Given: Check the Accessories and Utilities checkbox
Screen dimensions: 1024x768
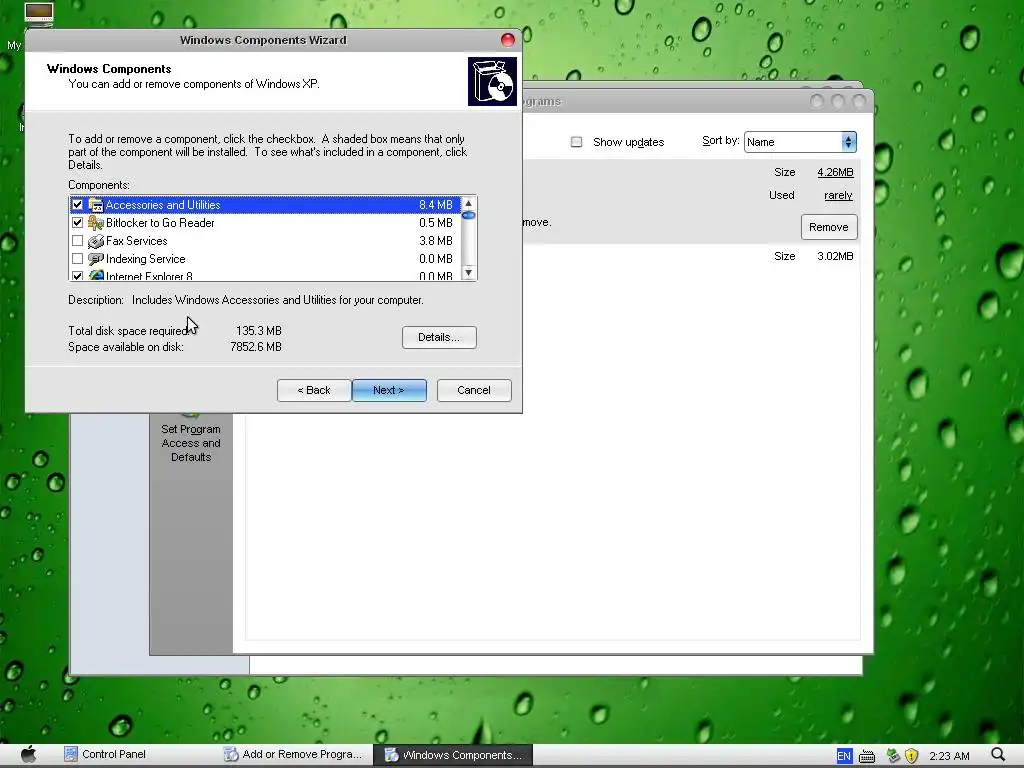Looking at the screenshot, I should click(77, 205).
